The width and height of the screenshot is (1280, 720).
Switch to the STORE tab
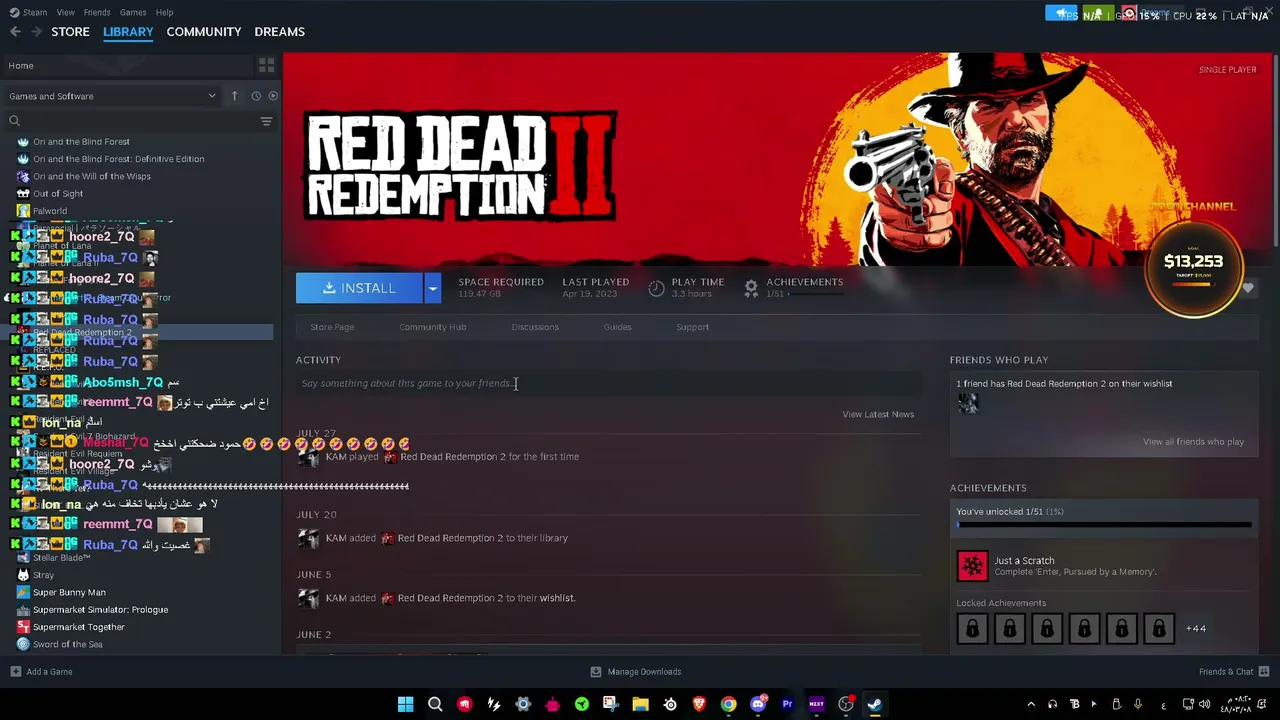(70, 32)
